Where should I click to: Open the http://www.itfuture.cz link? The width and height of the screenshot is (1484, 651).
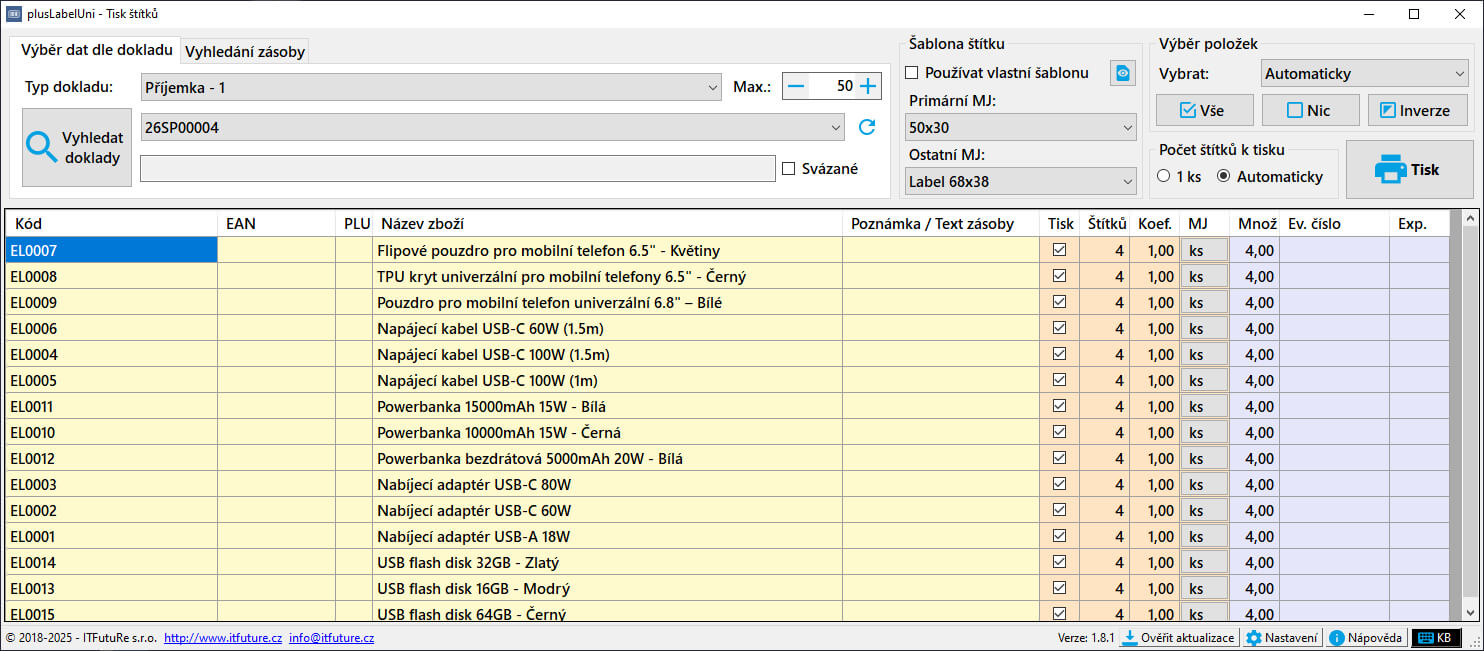click(x=222, y=638)
